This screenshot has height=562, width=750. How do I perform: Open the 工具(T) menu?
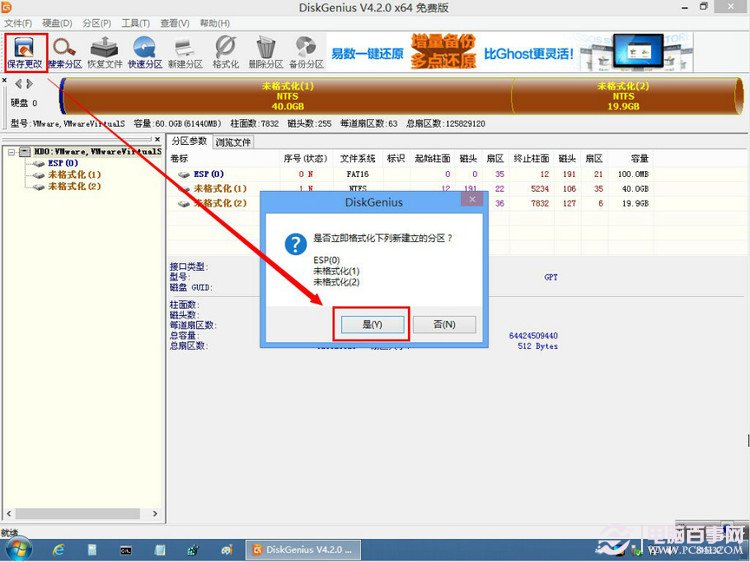[135, 23]
